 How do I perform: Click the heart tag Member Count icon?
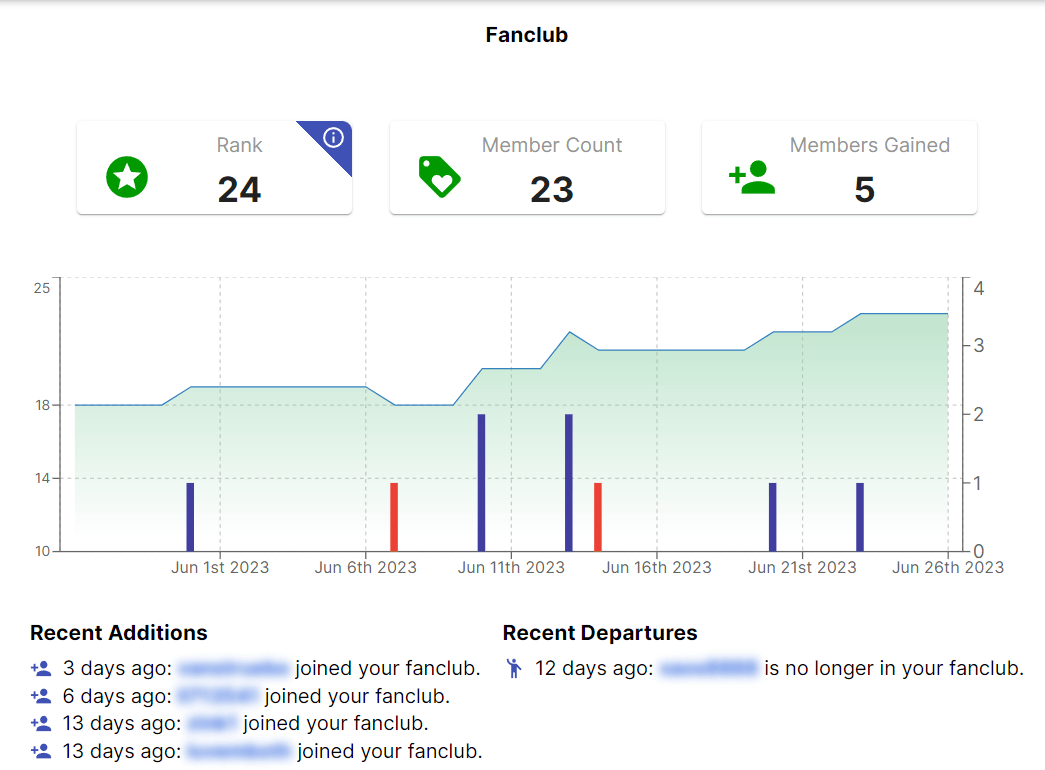[x=439, y=176]
